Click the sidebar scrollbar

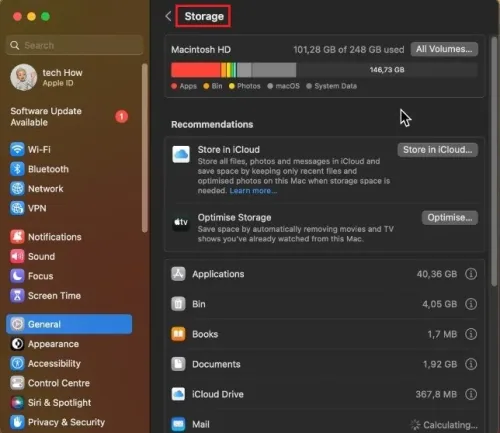tap(144, 148)
